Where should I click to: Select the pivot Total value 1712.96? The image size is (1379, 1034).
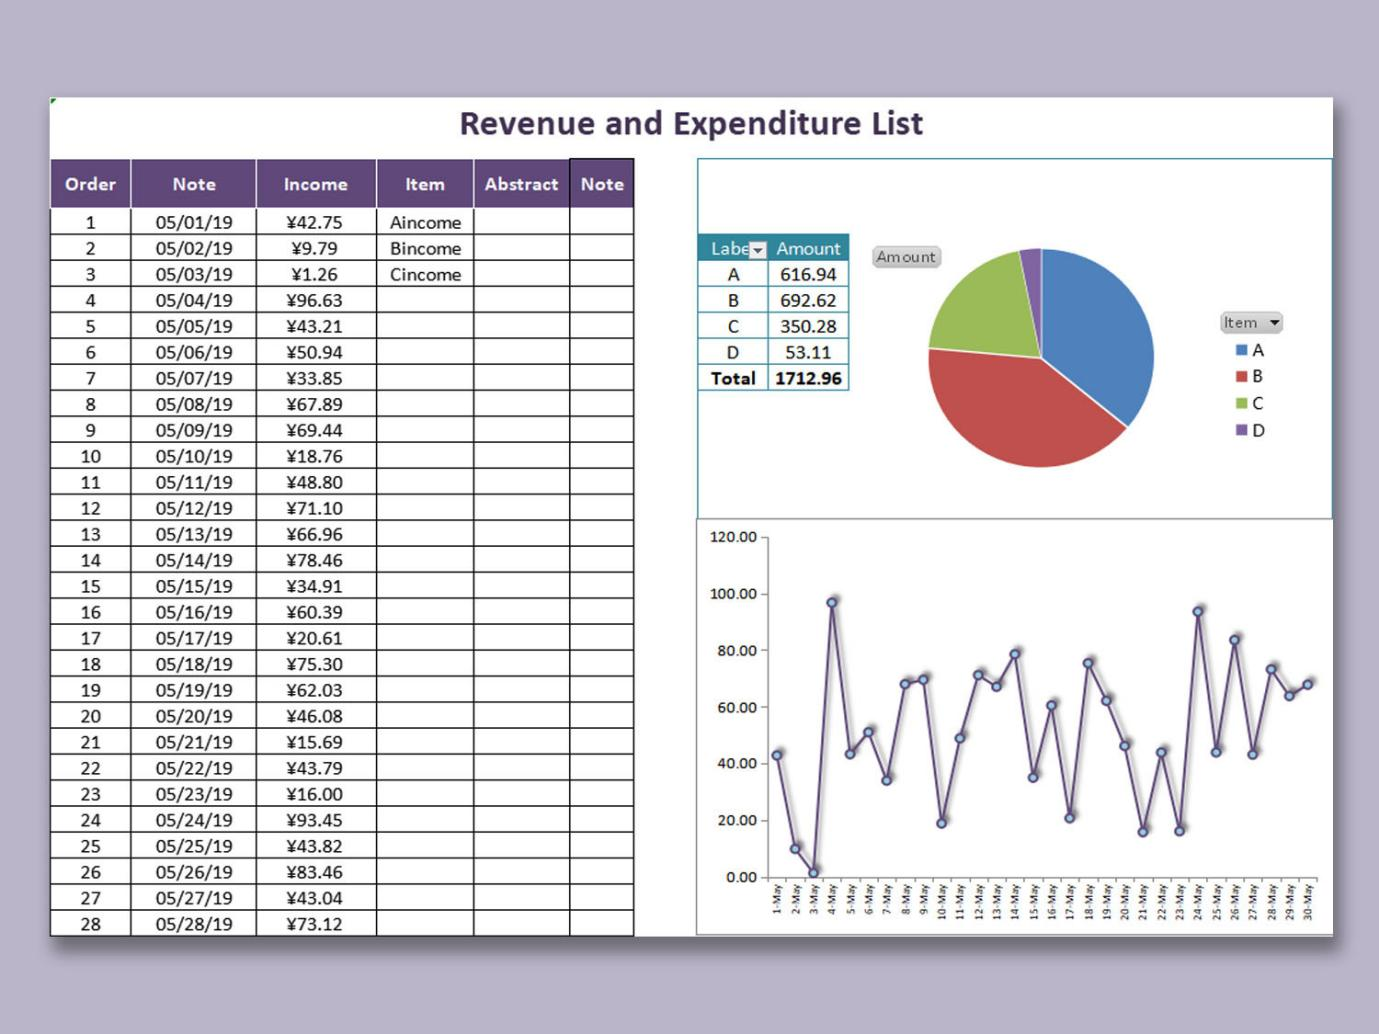pos(808,379)
